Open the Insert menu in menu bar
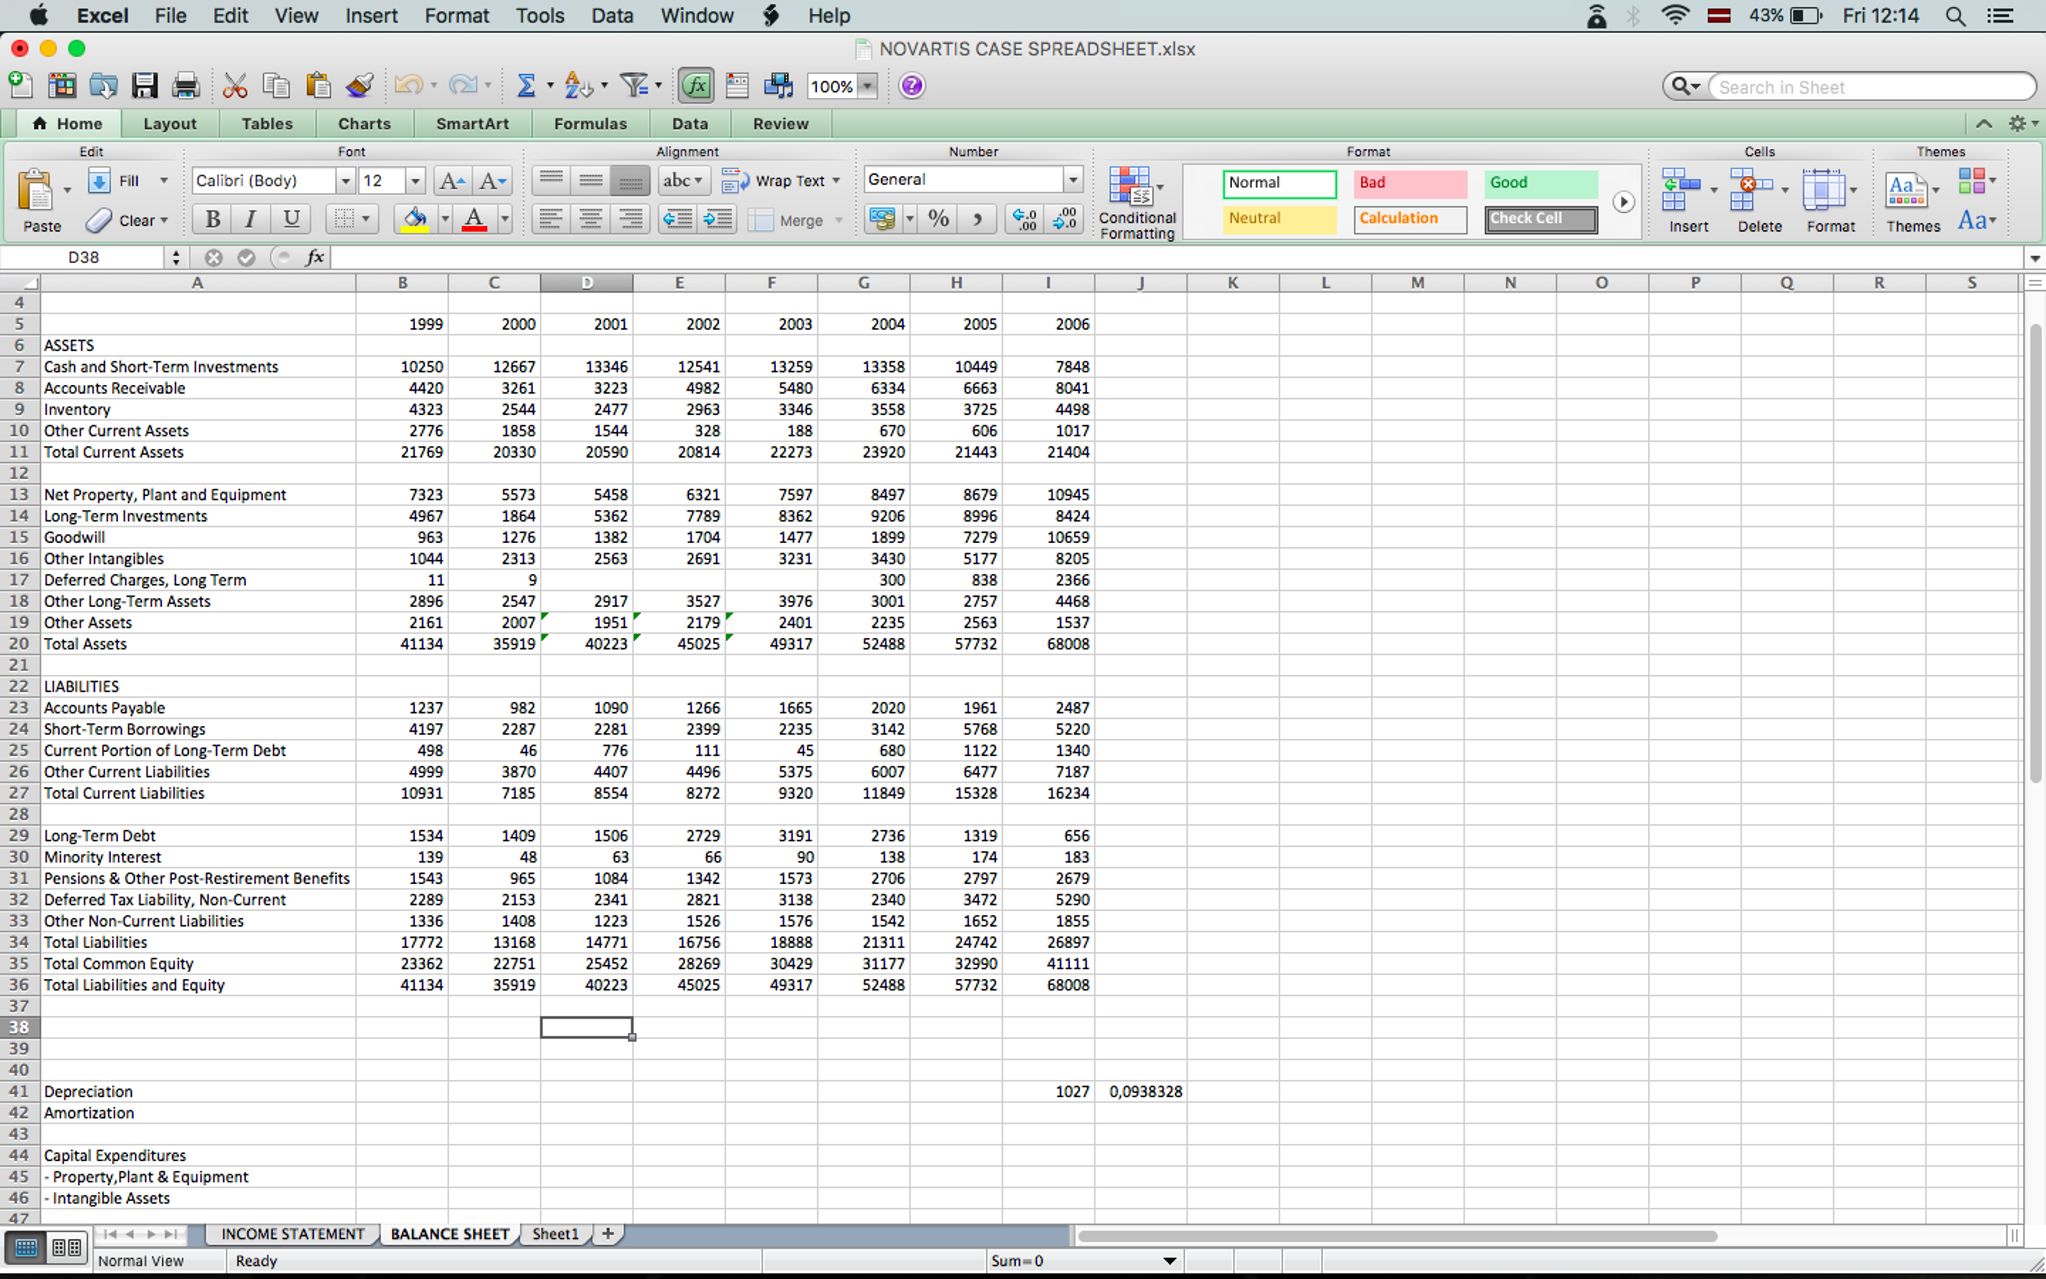Image resolution: width=2046 pixels, height=1279 pixels. click(x=370, y=16)
